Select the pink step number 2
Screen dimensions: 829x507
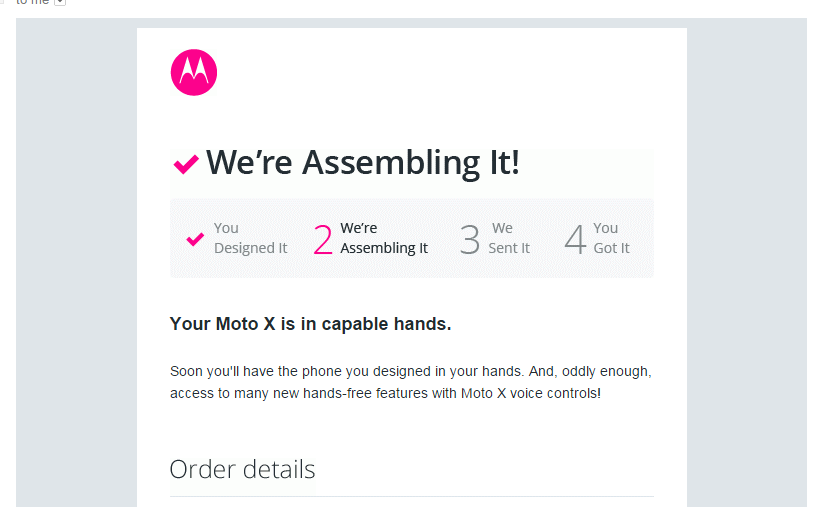tap(322, 240)
